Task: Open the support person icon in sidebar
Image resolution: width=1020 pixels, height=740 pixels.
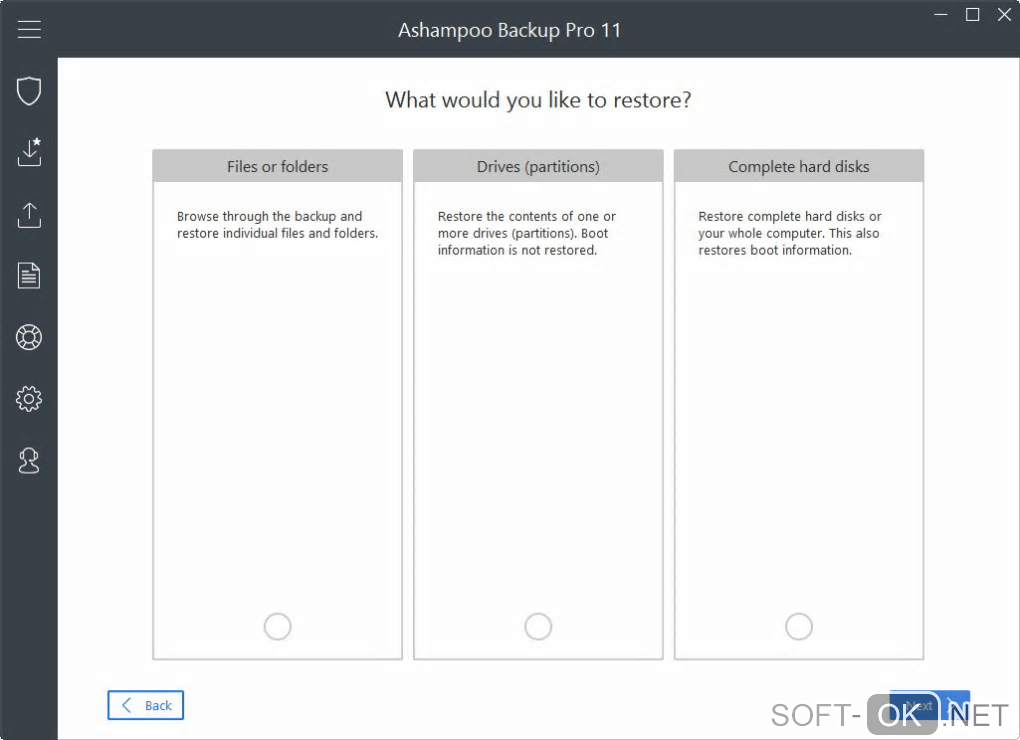Action: pyautogui.click(x=29, y=460)
